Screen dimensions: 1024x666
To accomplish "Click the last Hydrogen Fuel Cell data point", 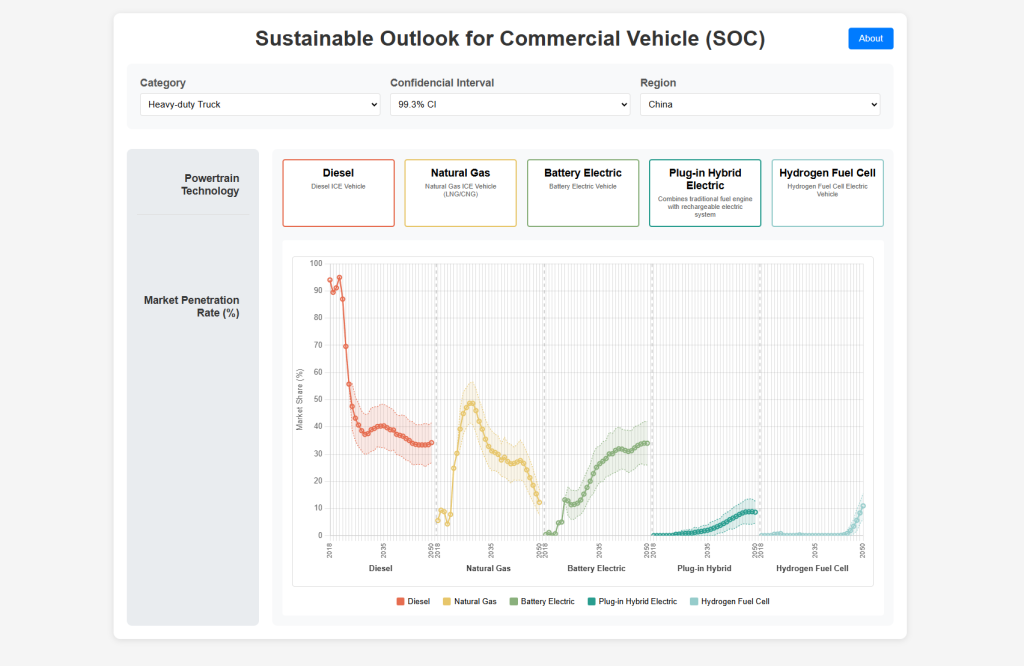I will [863, 506].
